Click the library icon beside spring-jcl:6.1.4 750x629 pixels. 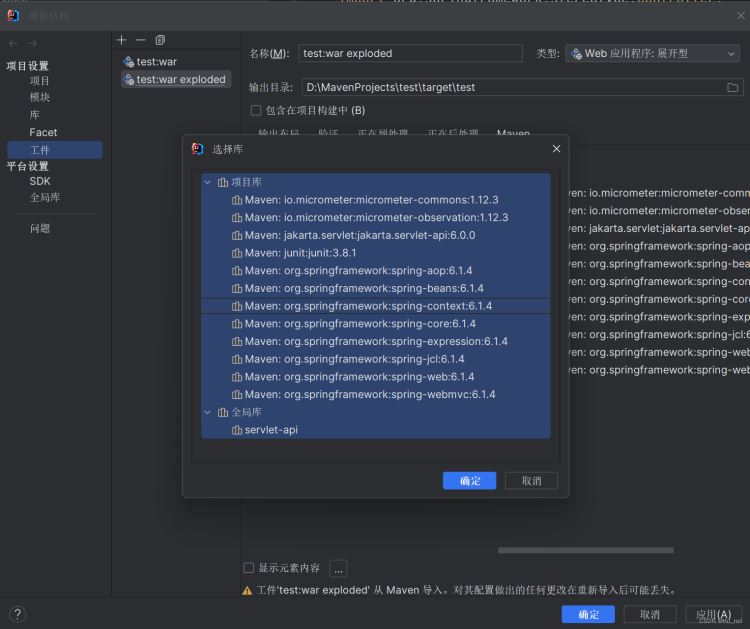(x=237, y=359)
